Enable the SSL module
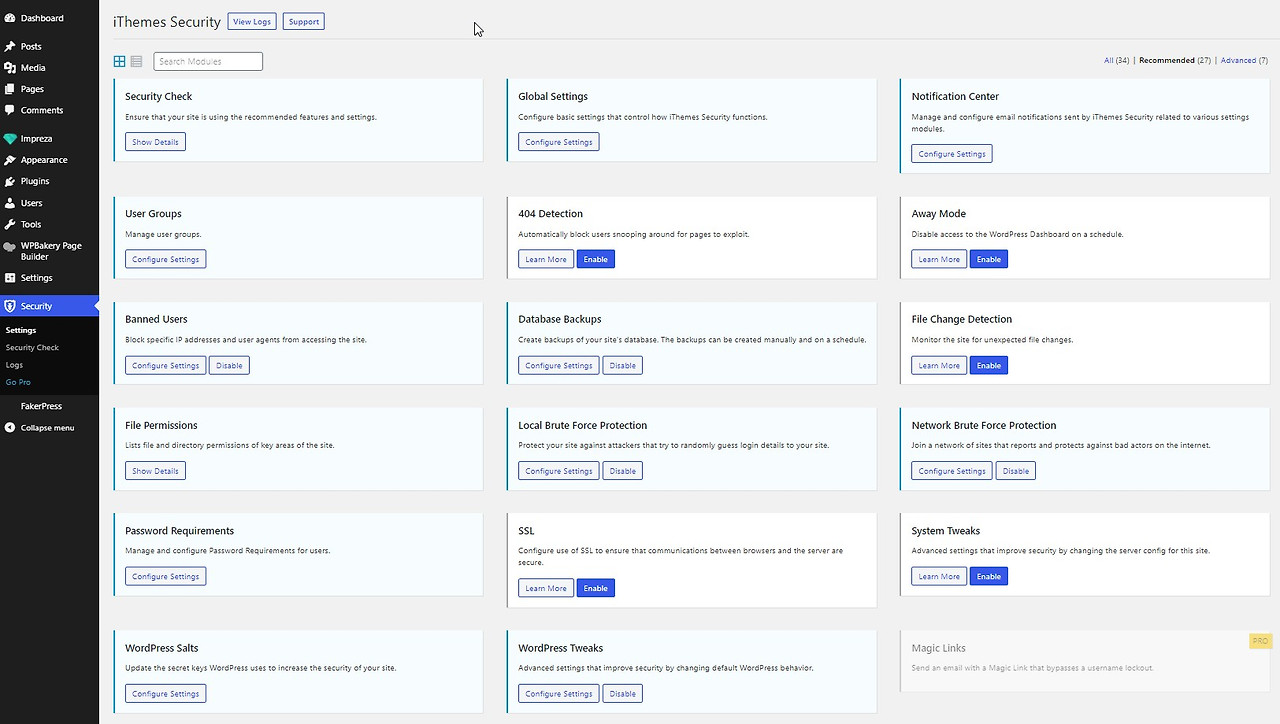Screen dimensions: 1280x724 pos(596,588)
